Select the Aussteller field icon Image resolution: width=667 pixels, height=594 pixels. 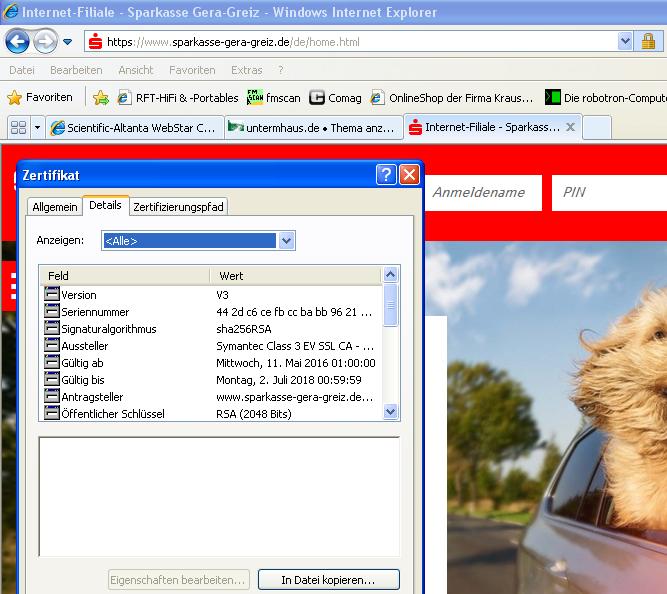(51, 345)
